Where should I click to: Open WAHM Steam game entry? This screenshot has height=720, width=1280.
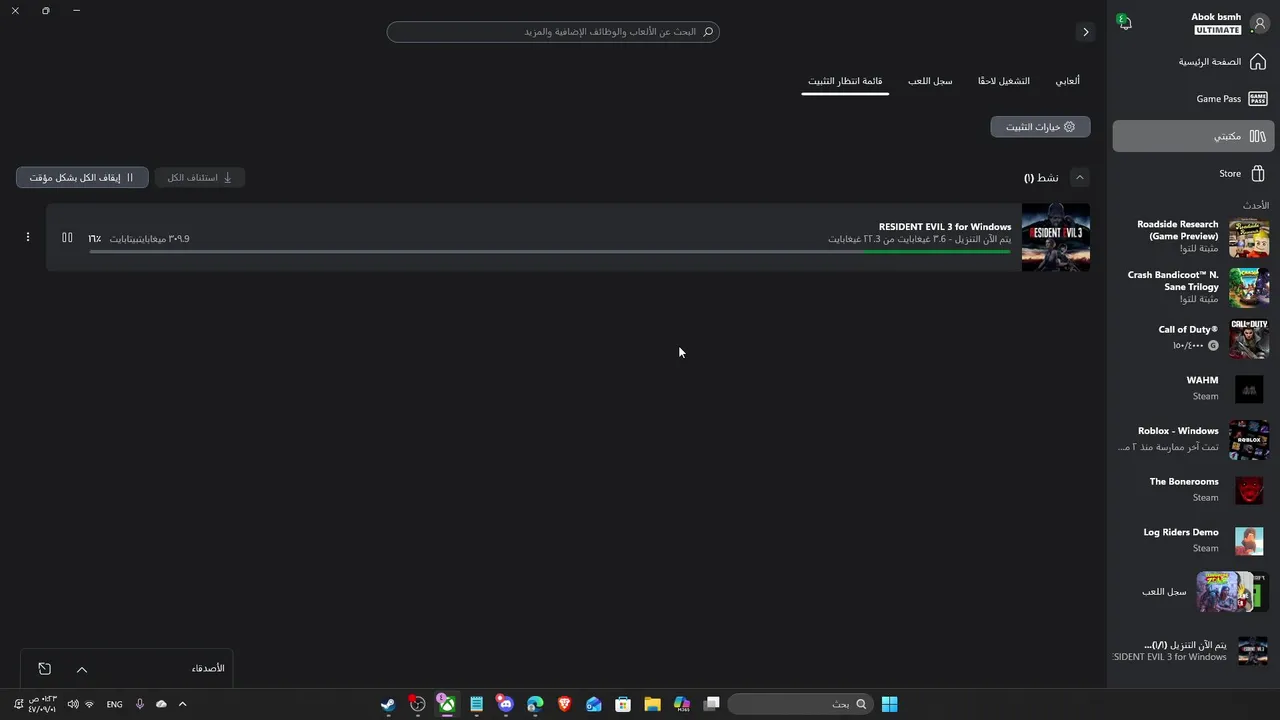1192,388
